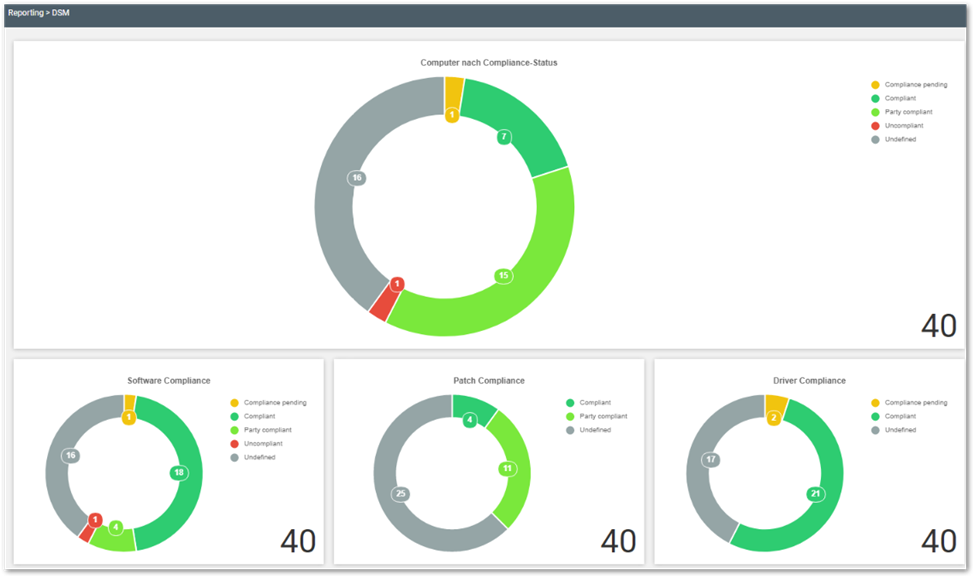Click value badge 11 in Patch Compliance donut
The image size is (974, 577).
[507, 469]
